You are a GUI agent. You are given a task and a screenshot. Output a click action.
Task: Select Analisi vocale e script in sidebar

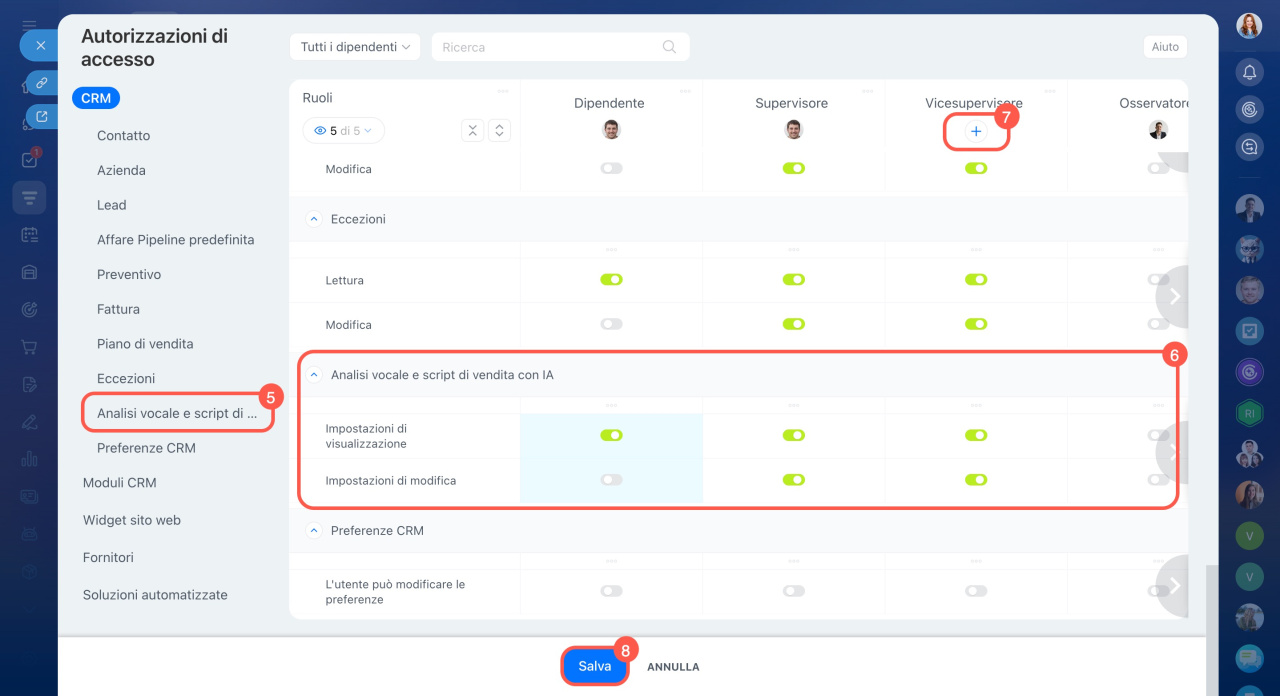coord(177,413)
